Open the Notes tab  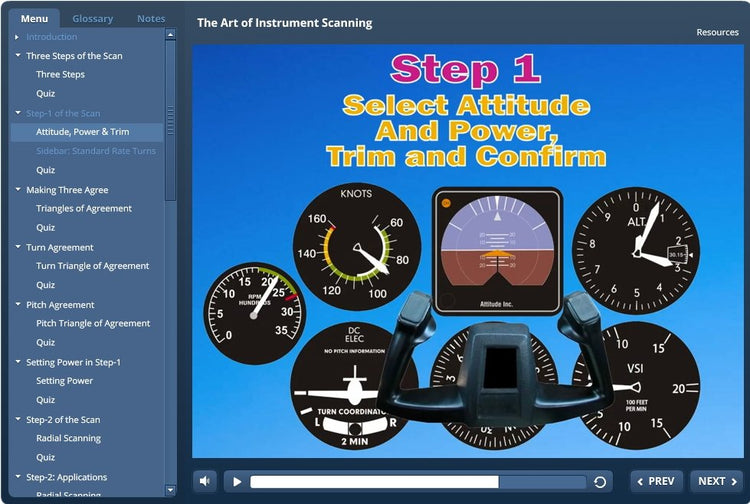(x=151, y=18)
